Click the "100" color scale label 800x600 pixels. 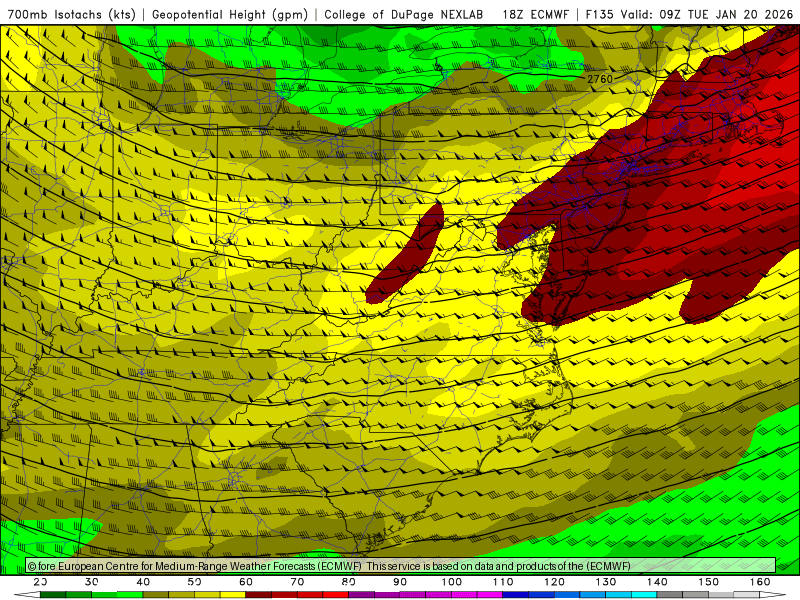(x=452, y=582)
